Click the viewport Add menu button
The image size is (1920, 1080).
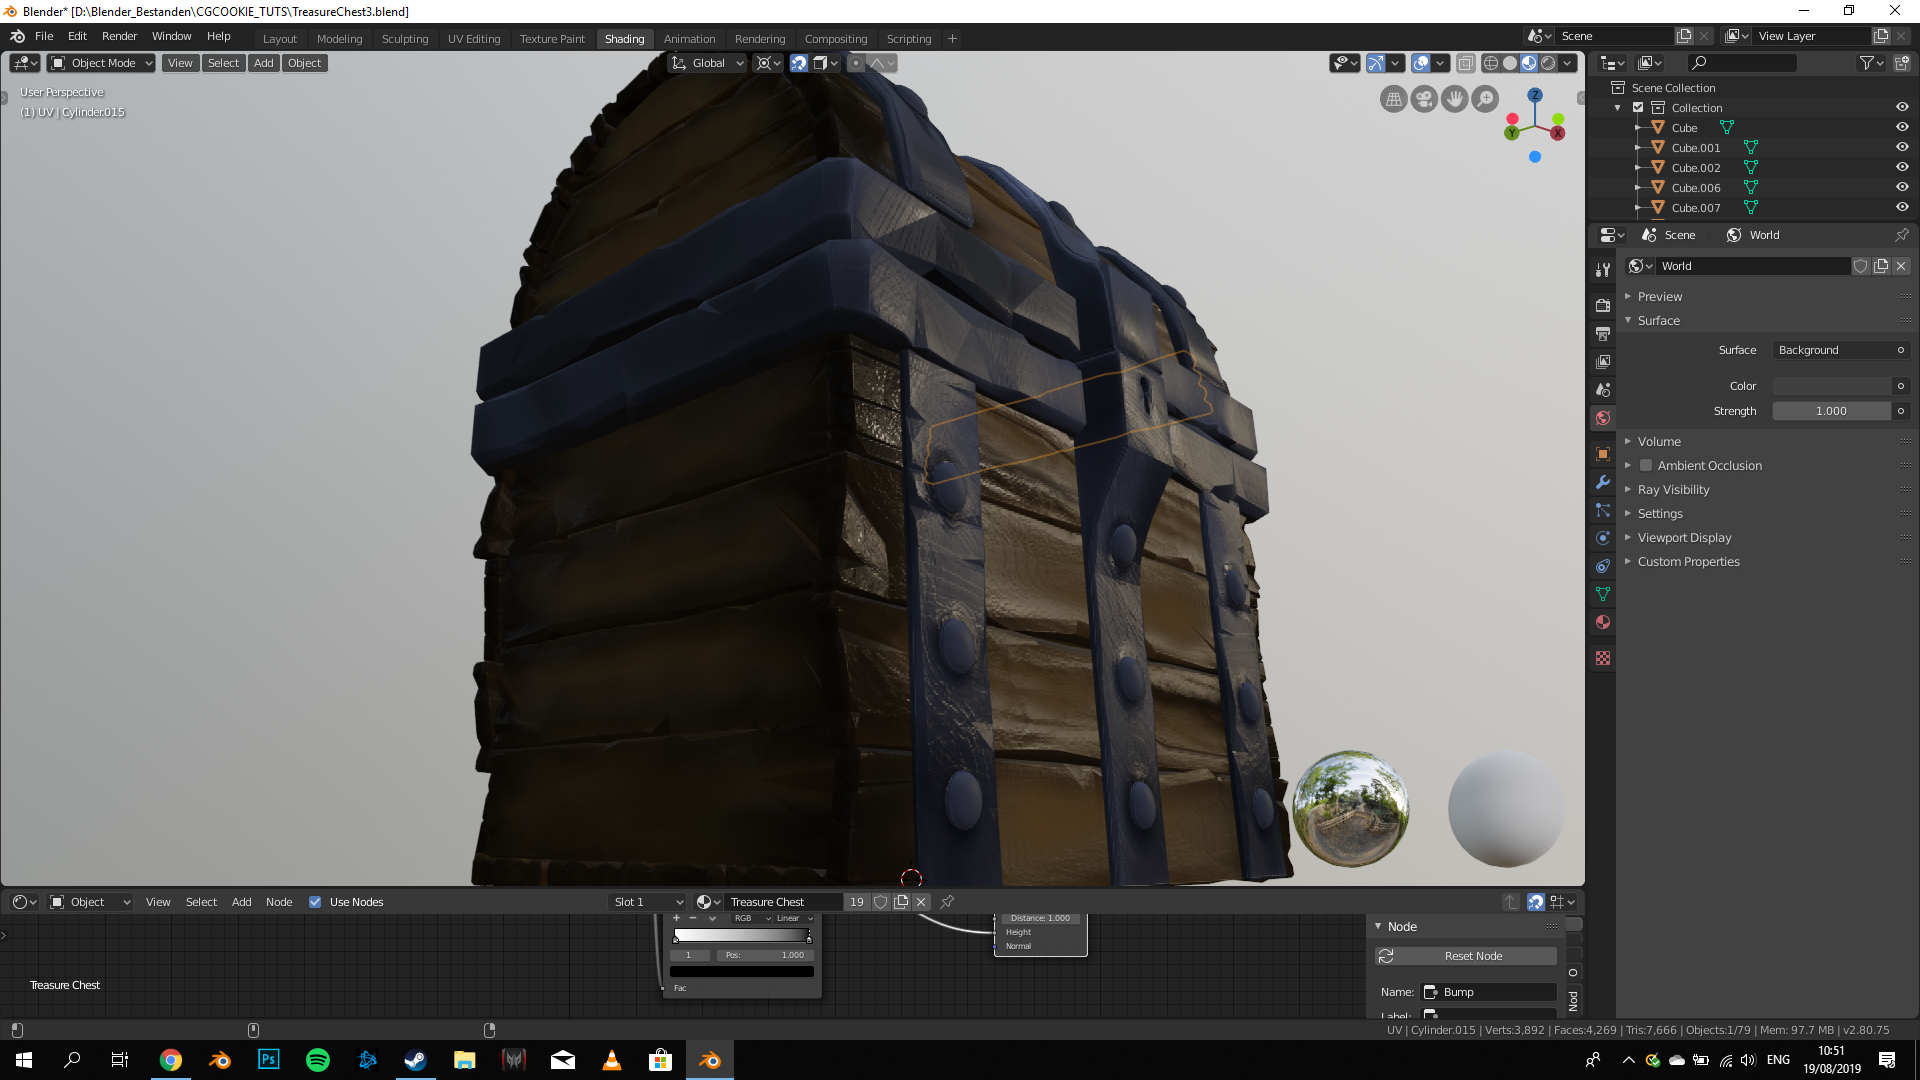[263, 63]
